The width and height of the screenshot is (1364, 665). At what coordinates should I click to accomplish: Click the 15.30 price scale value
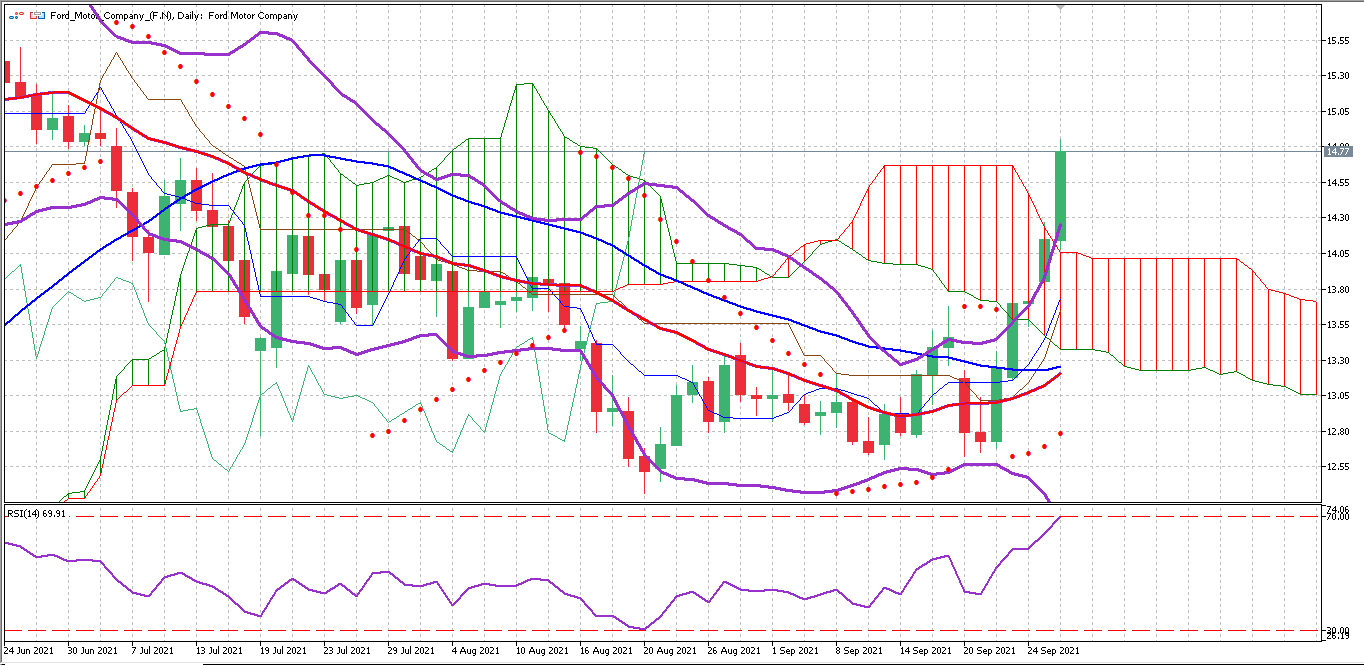[x=1337, y=76]
